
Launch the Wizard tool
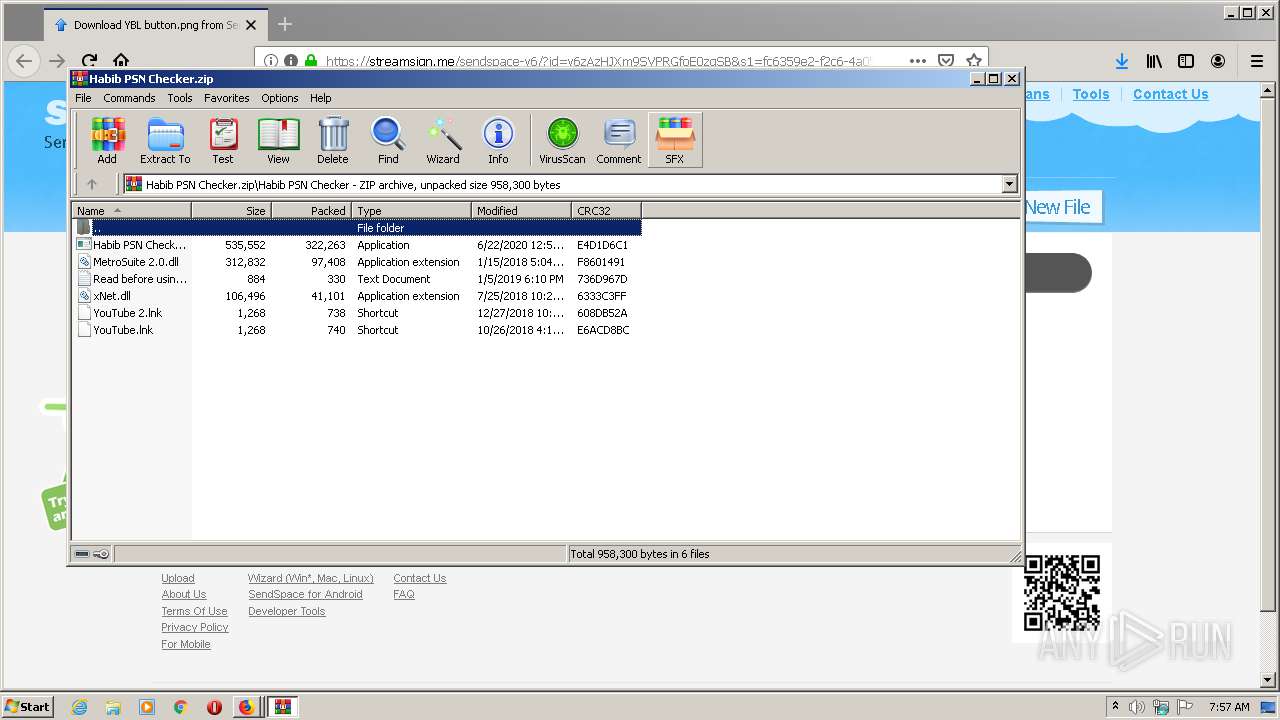tap(443, 140)
